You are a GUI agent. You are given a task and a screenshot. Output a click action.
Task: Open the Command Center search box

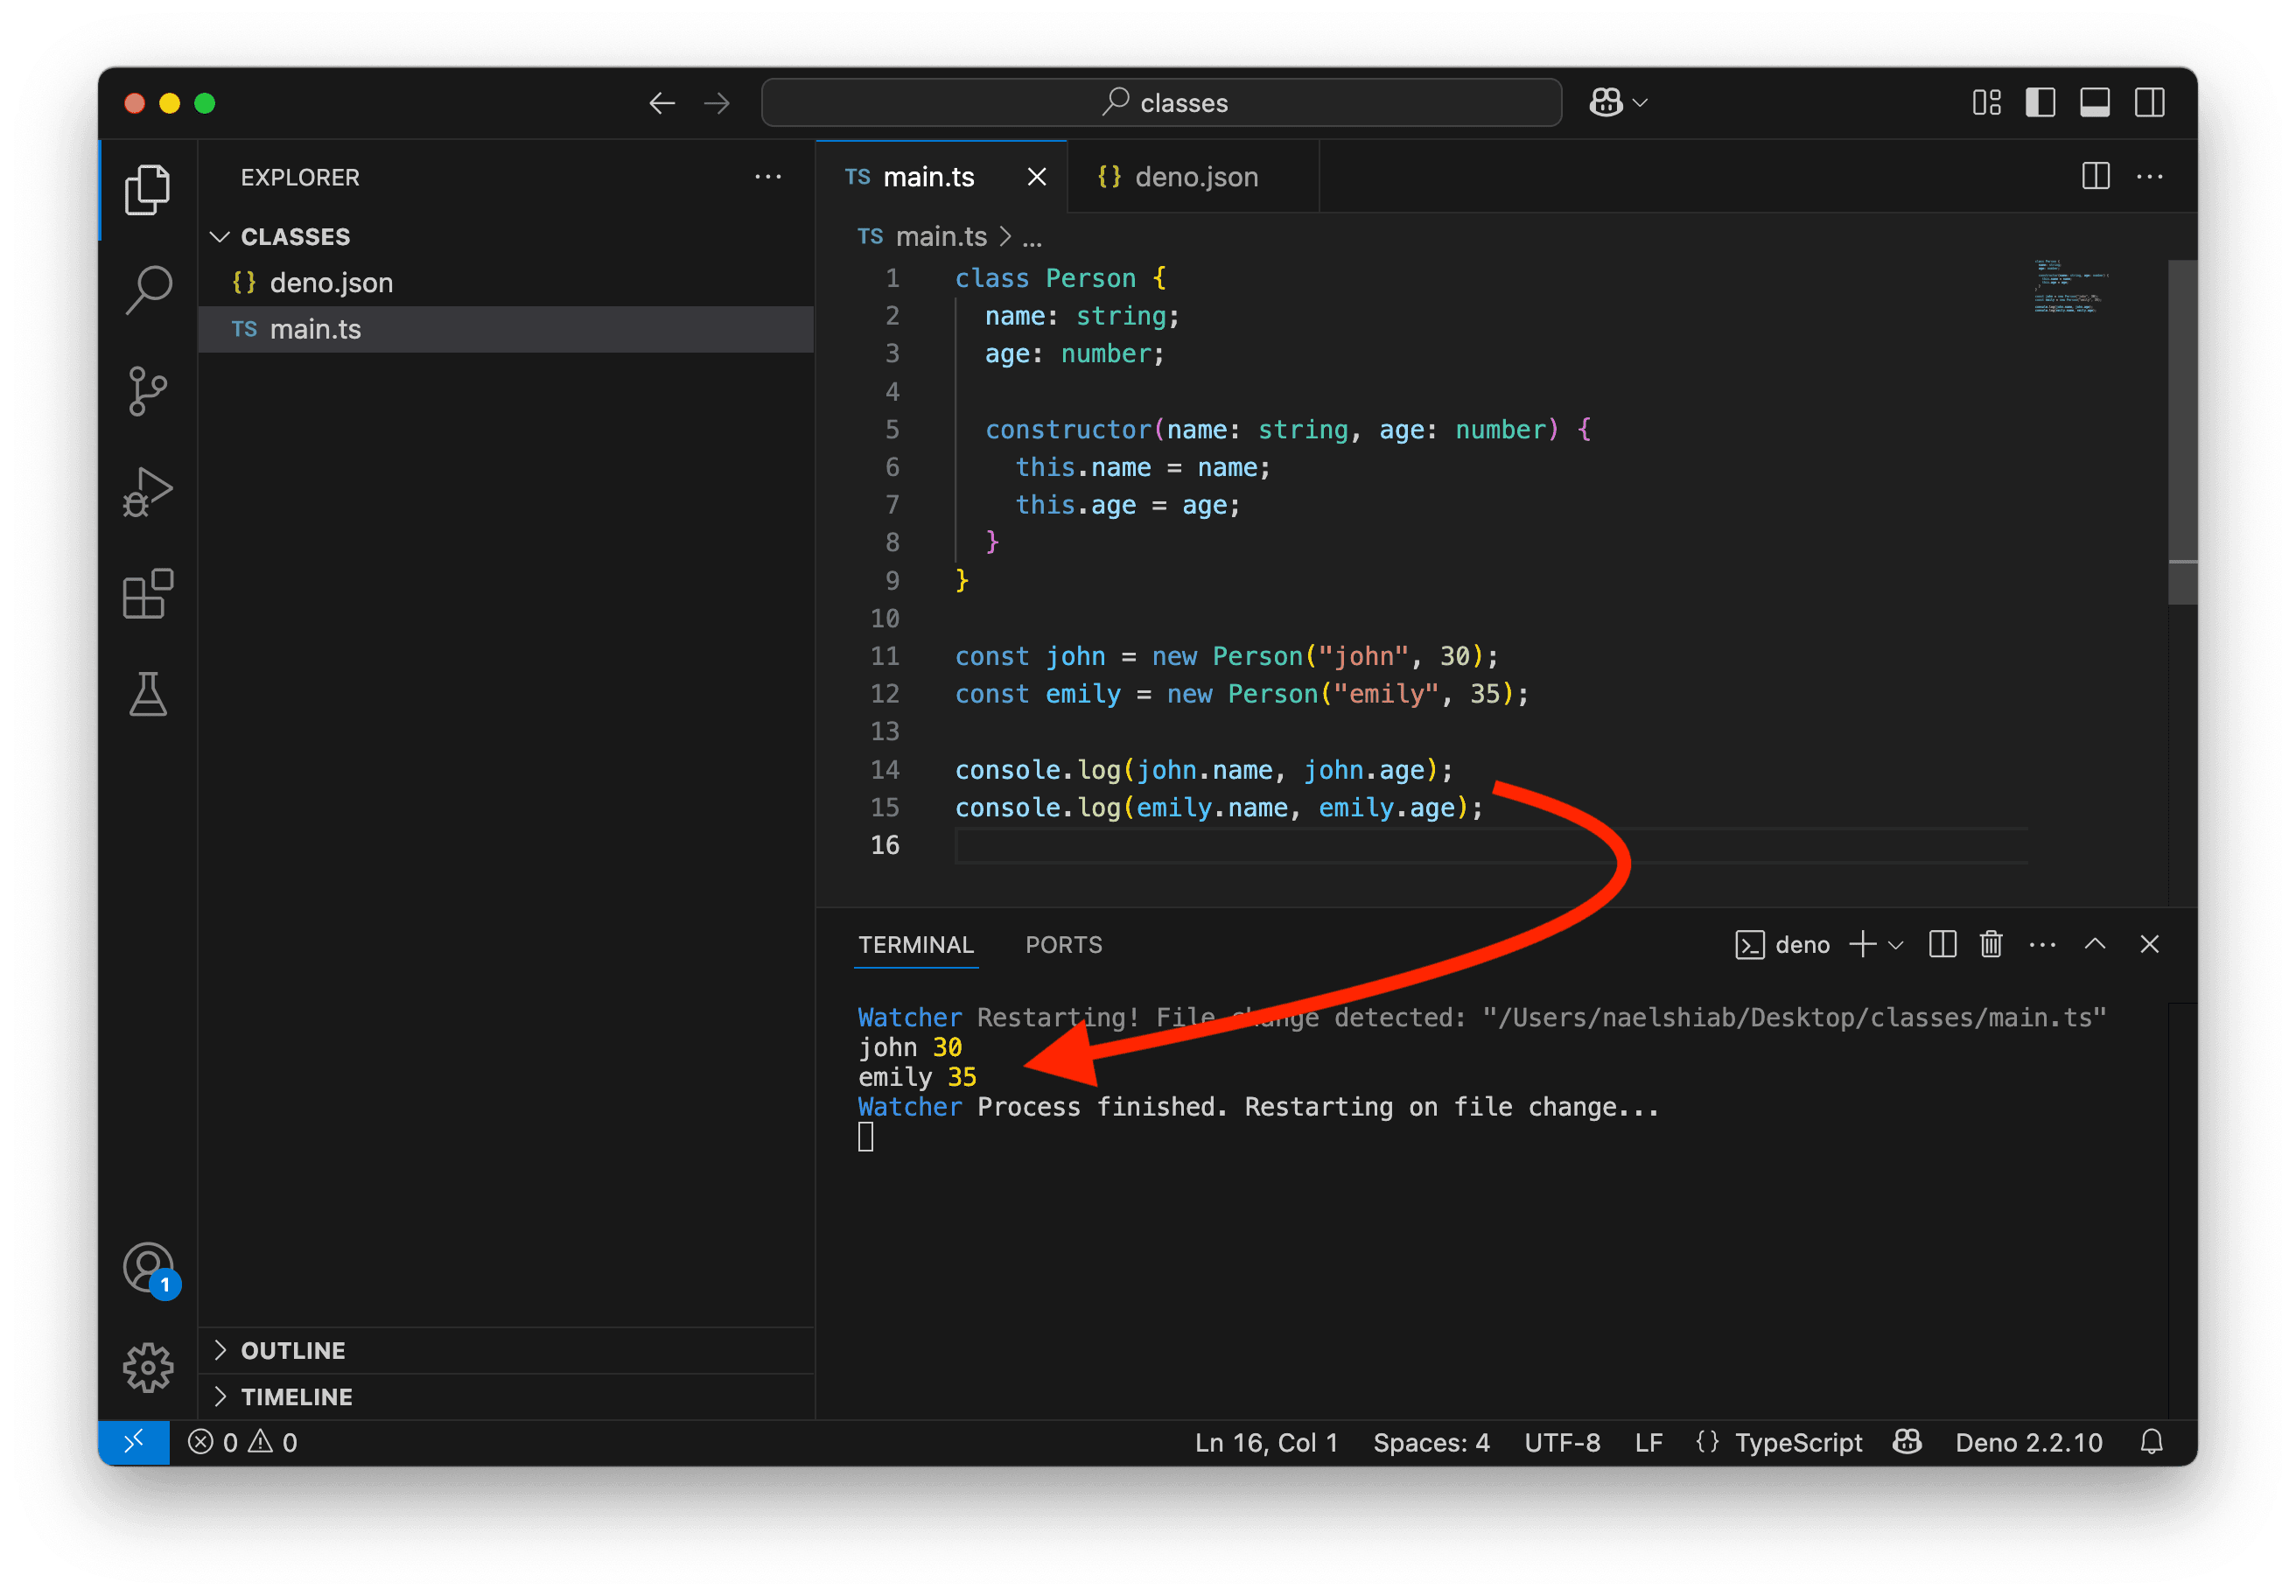pos(1161,103)
